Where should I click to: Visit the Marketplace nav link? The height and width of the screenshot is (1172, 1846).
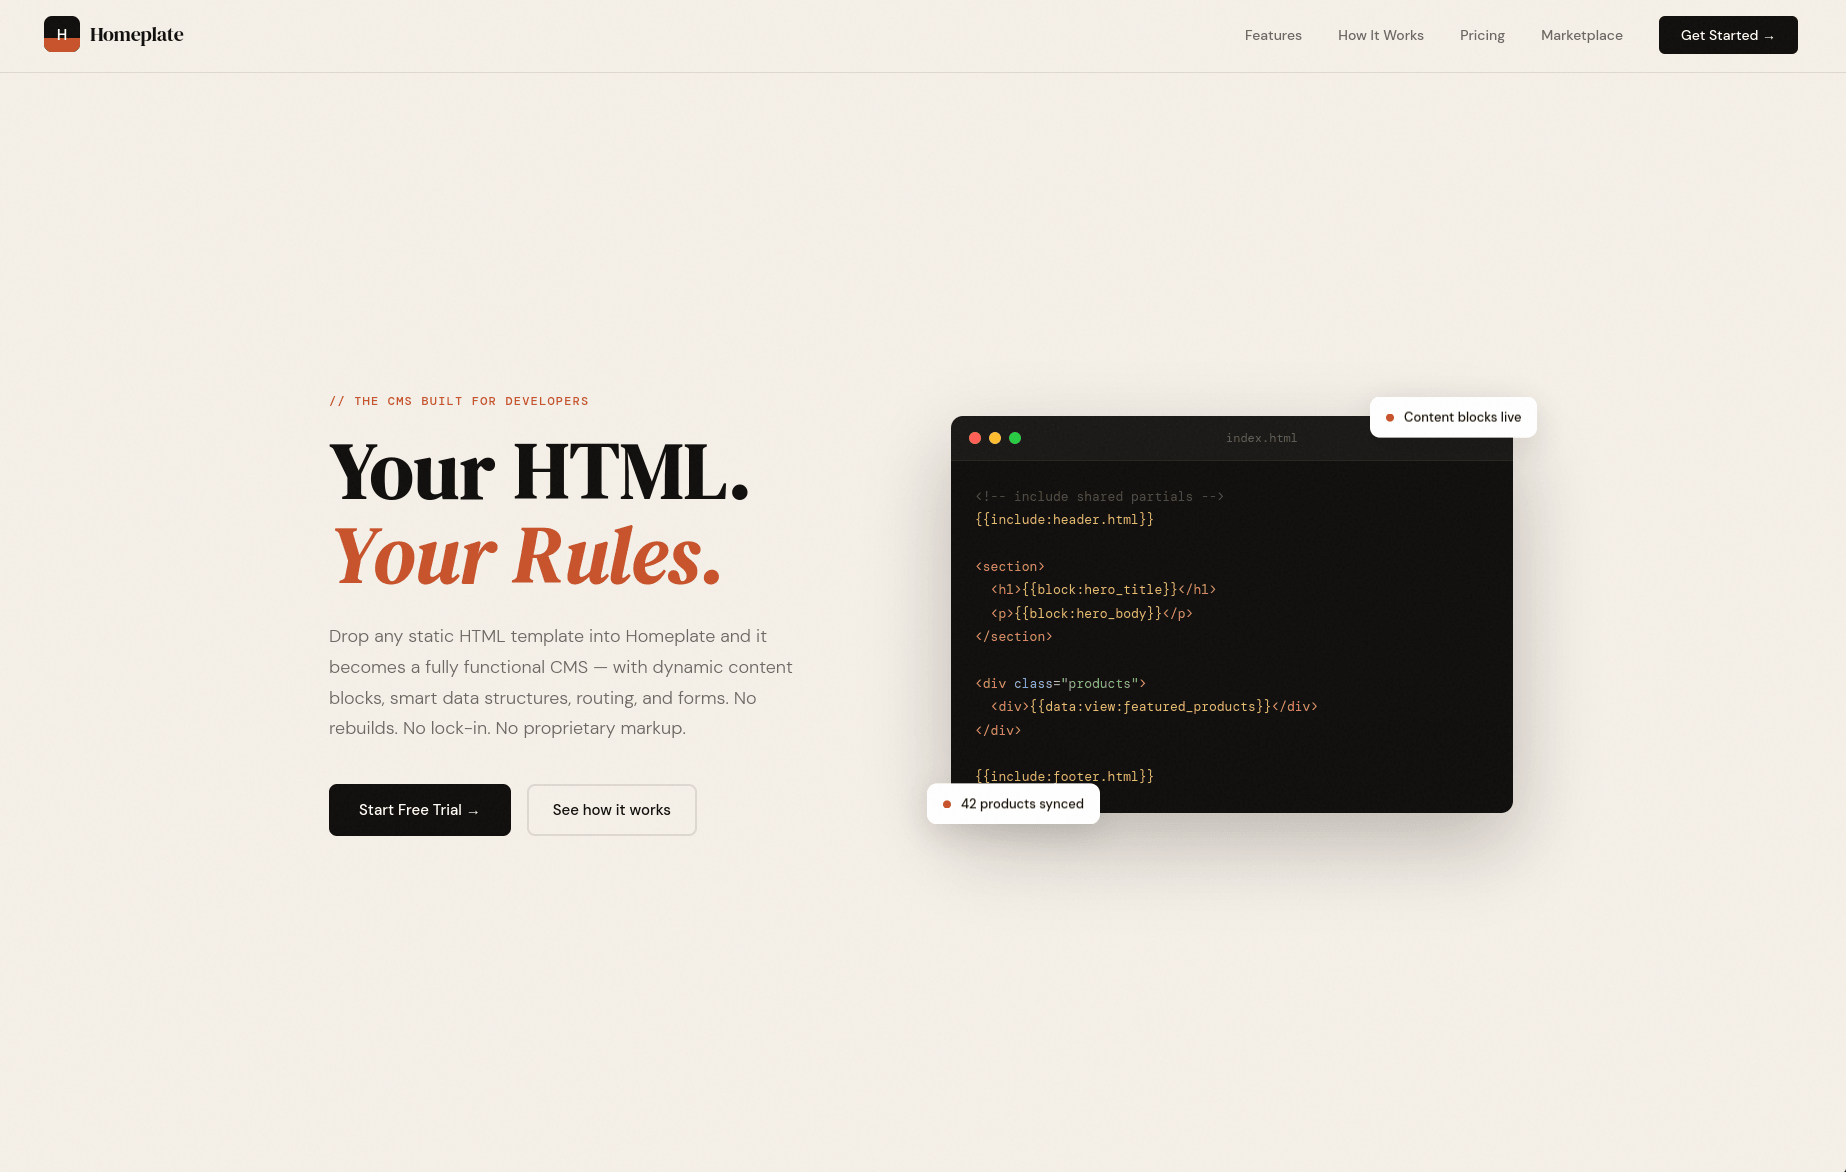click(x=1582, y=35)
